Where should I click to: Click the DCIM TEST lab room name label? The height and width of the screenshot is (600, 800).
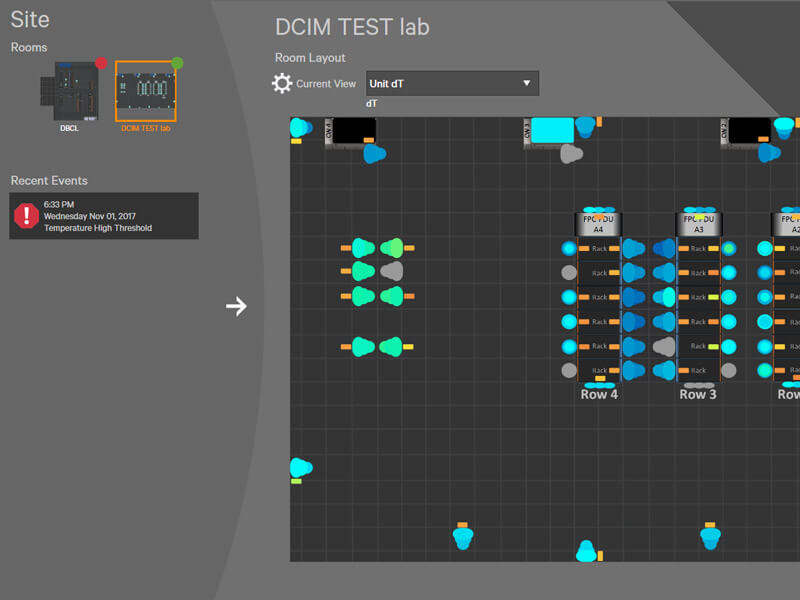(145, 128)
